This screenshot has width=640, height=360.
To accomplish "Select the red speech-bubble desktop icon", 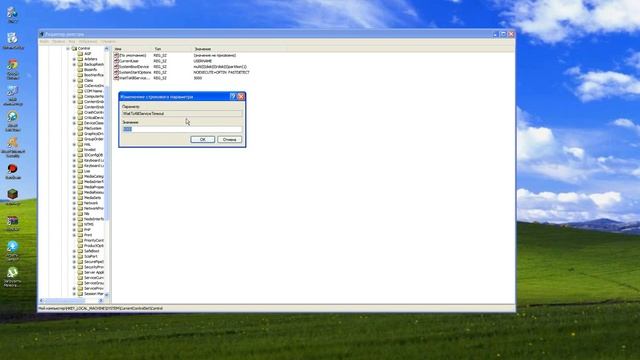I will pos(13,169).
